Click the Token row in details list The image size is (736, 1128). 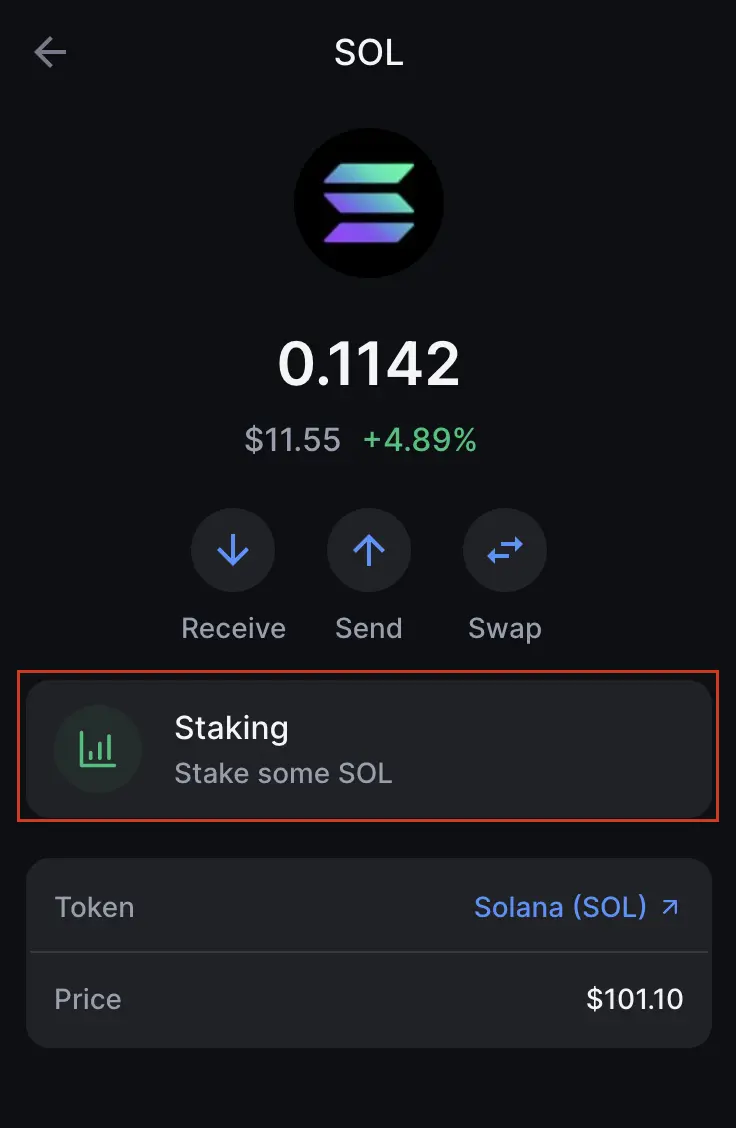[x=368, y=906]
